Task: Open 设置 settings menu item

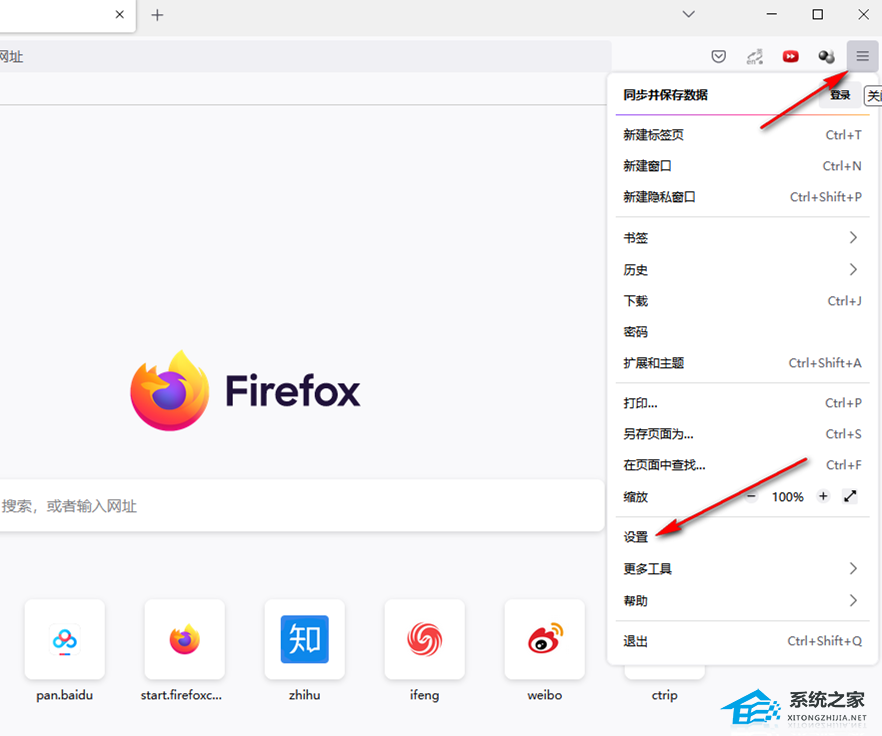Action: 742,537
